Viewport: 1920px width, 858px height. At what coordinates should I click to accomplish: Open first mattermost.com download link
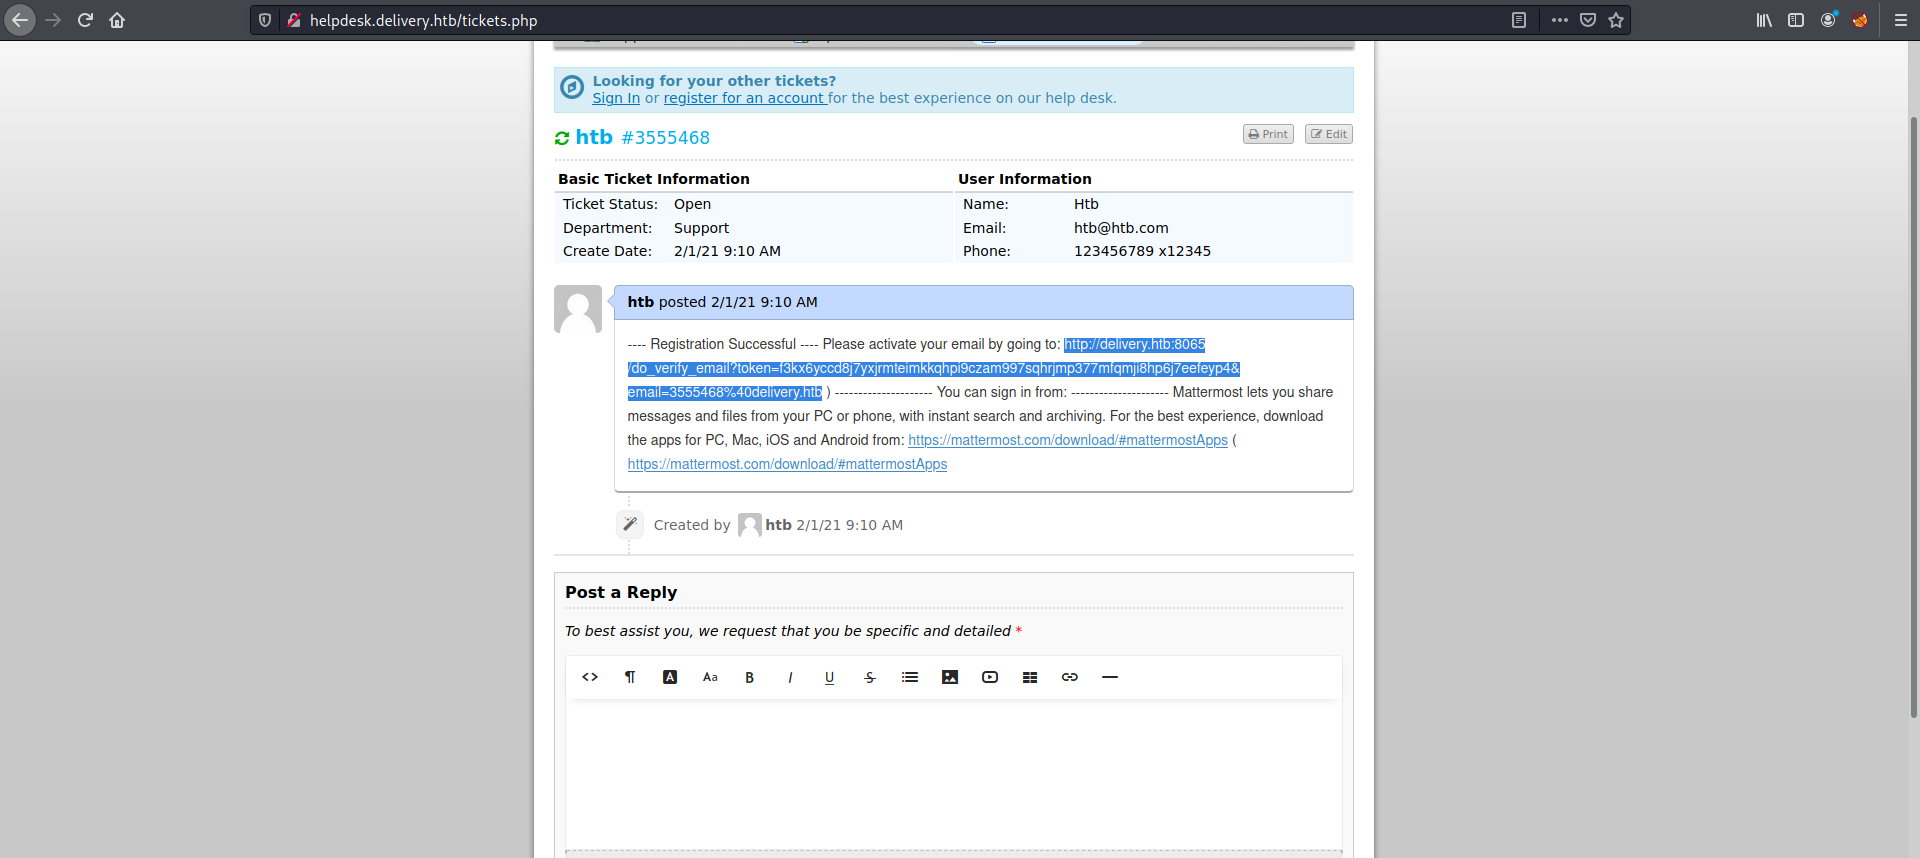[1067, 440]
